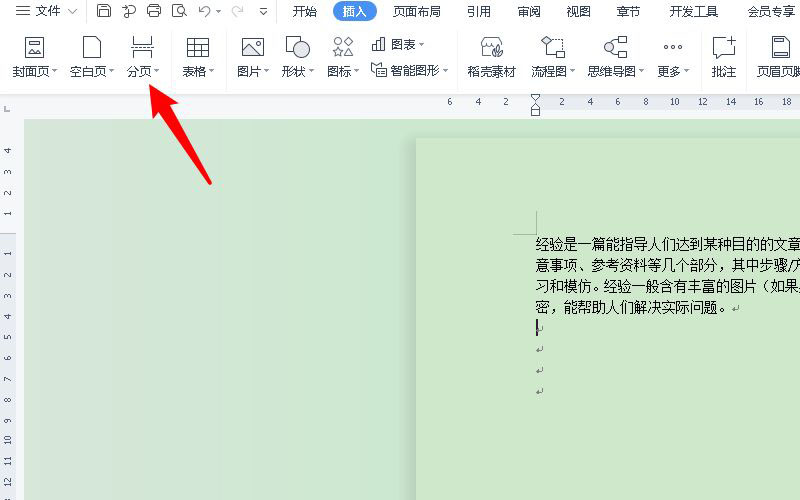
Task: Add a comment with 批注 icon
Action: (x=723, y=47)
